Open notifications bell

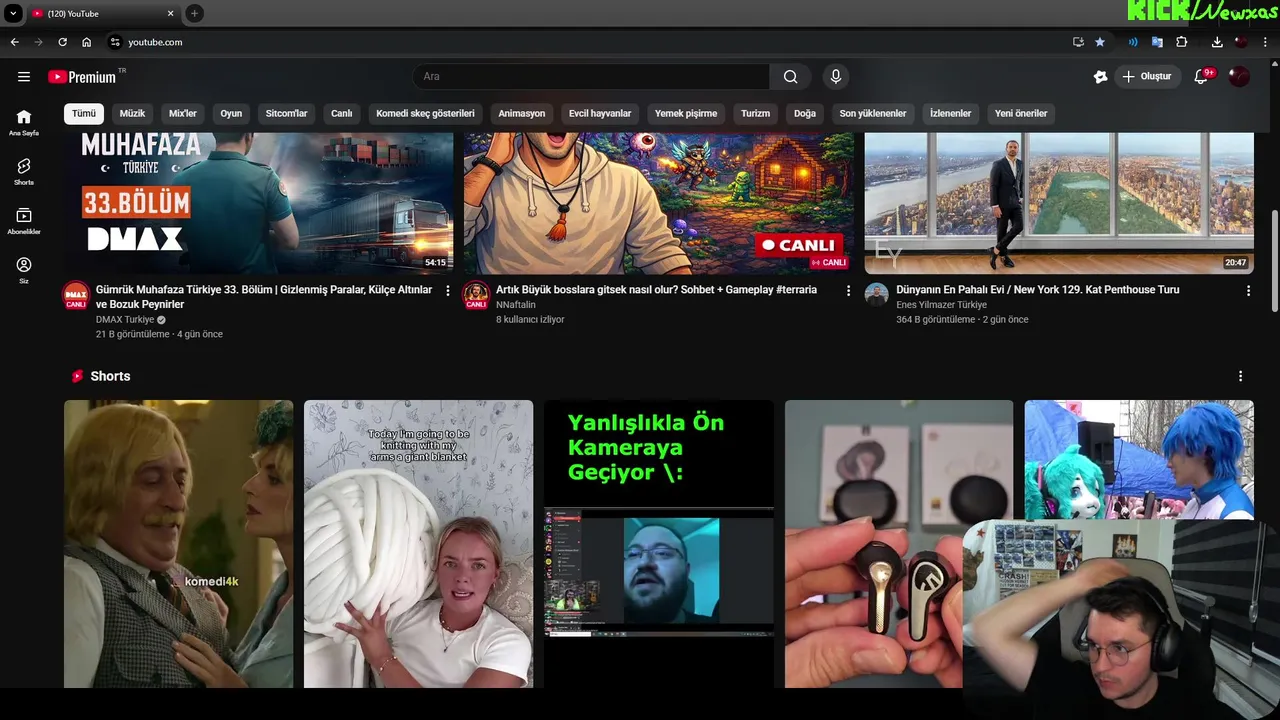(x=1202, y=76)
